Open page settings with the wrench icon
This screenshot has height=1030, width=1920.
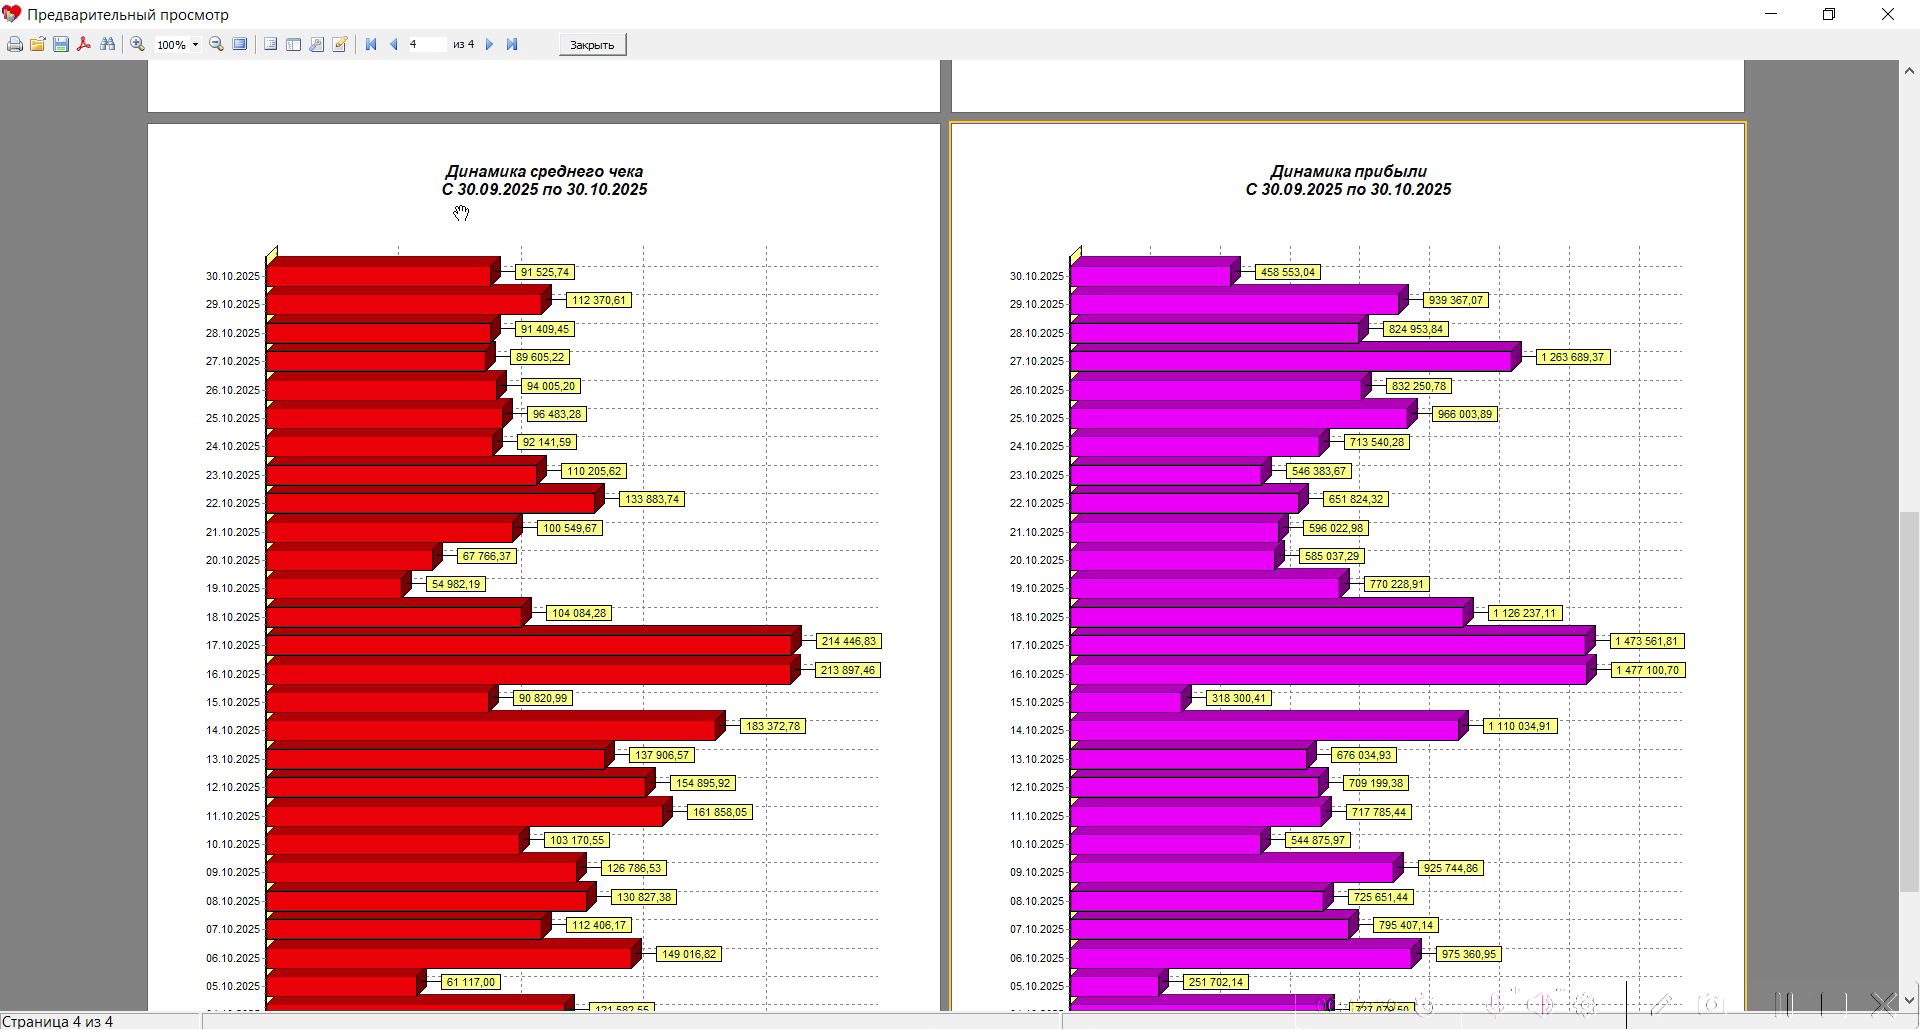[317, 45]
